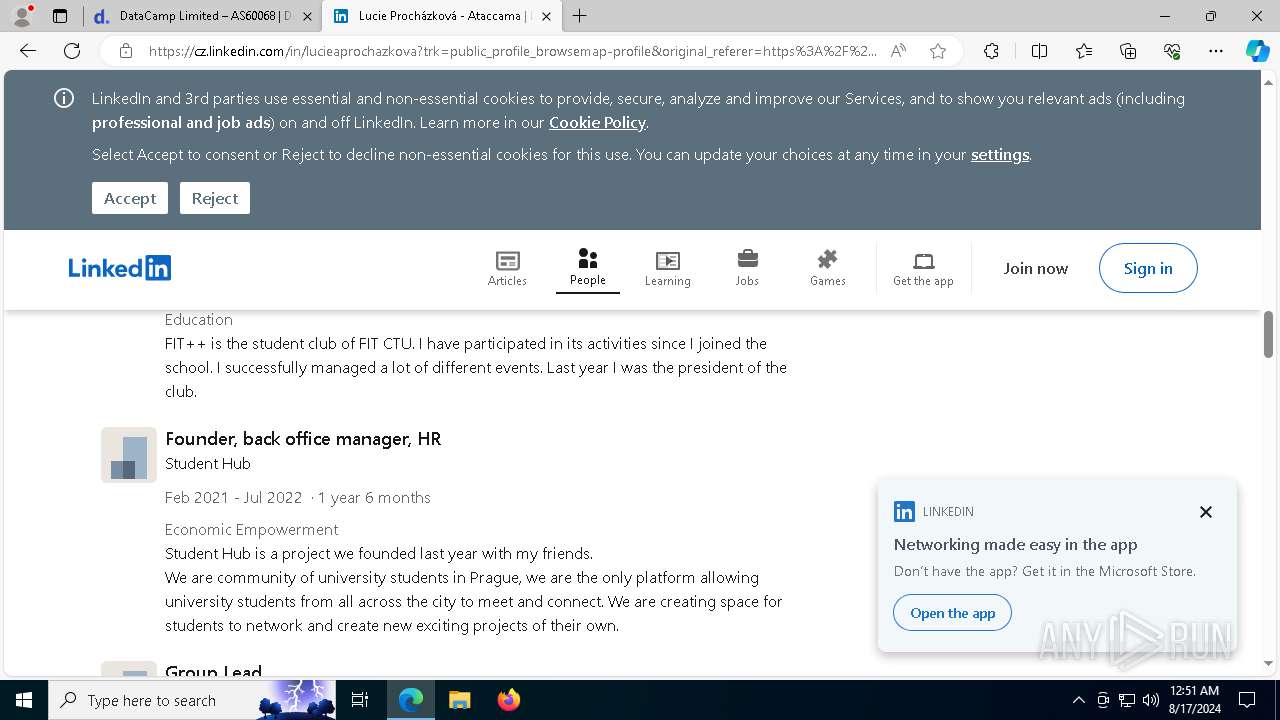
Task: Click the cookie notice info icon
Action: 64,98
